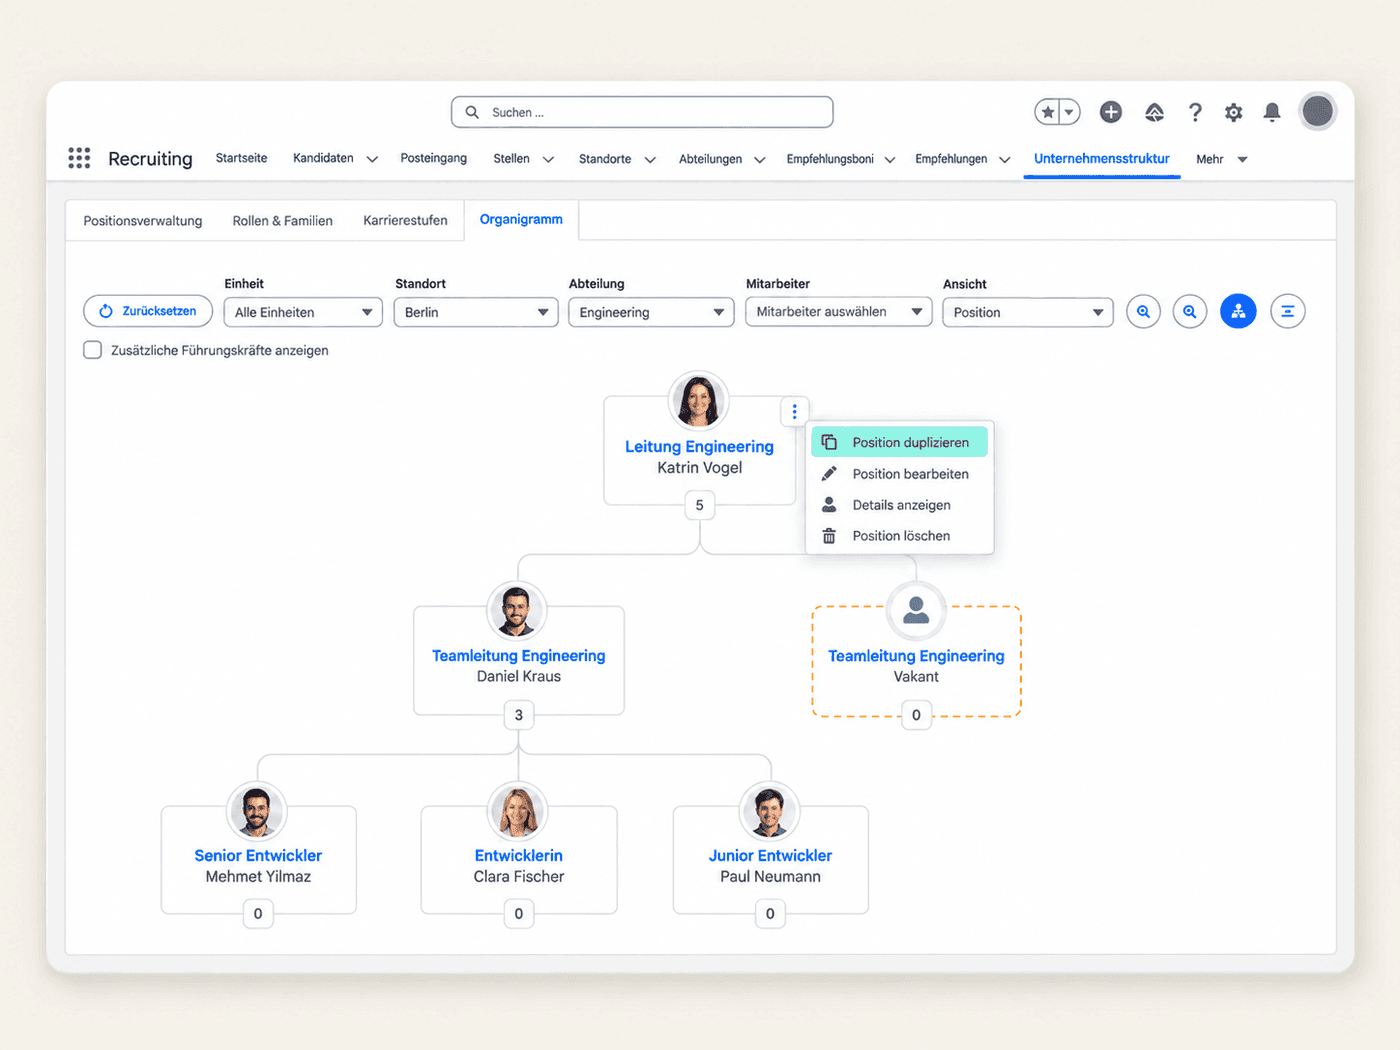Viewport: 1400px width, 1050px height.
Task: Click Mehmet Yilmaz's photo
Action: [x=257, y=811]
